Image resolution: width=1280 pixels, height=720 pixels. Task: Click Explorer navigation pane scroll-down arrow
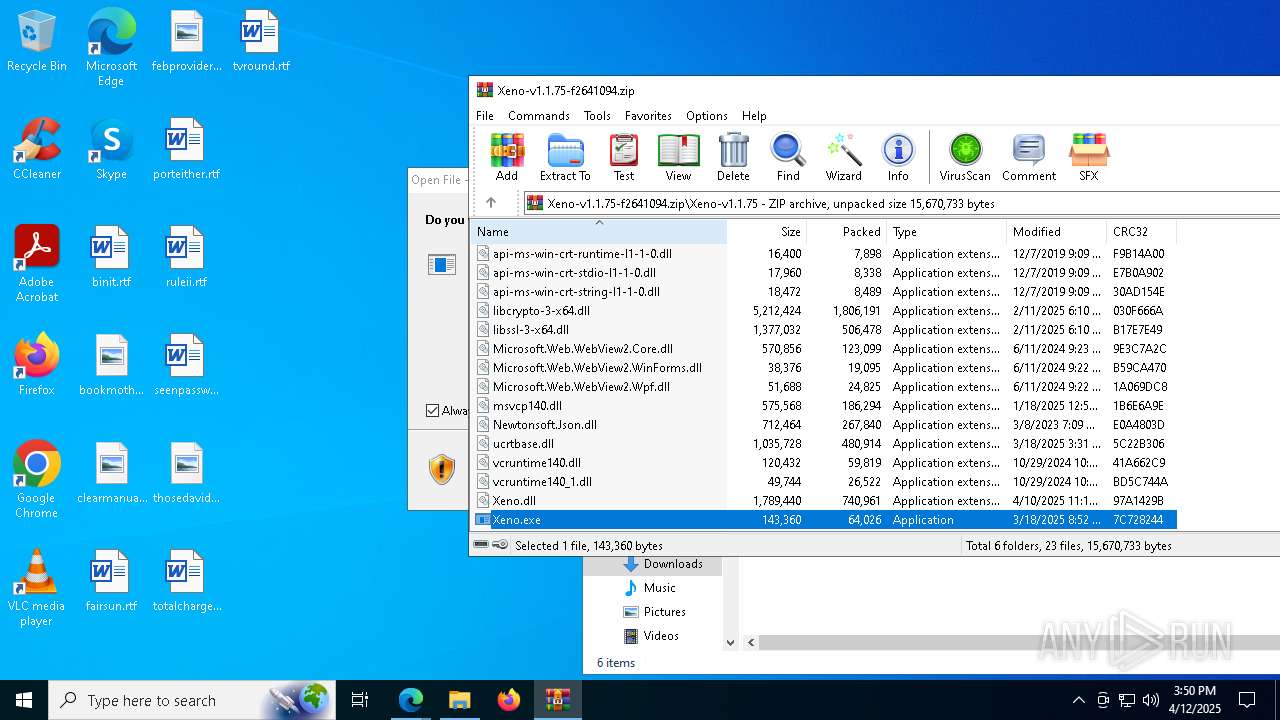[x=730, y=643]
